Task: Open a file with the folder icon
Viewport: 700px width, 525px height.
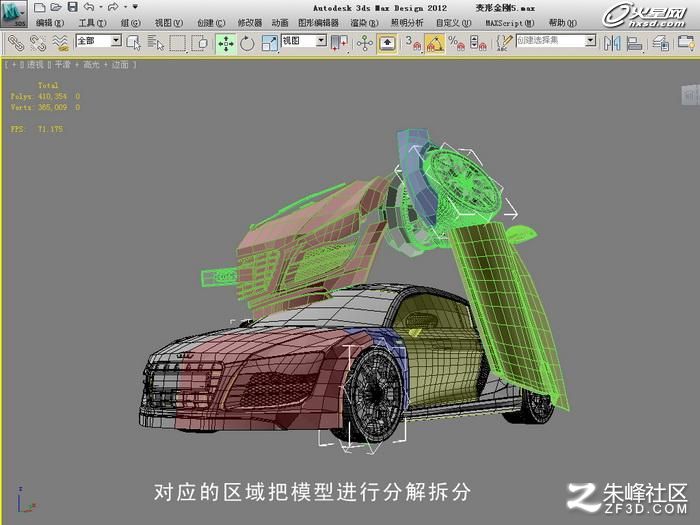Action: point(56,7)
